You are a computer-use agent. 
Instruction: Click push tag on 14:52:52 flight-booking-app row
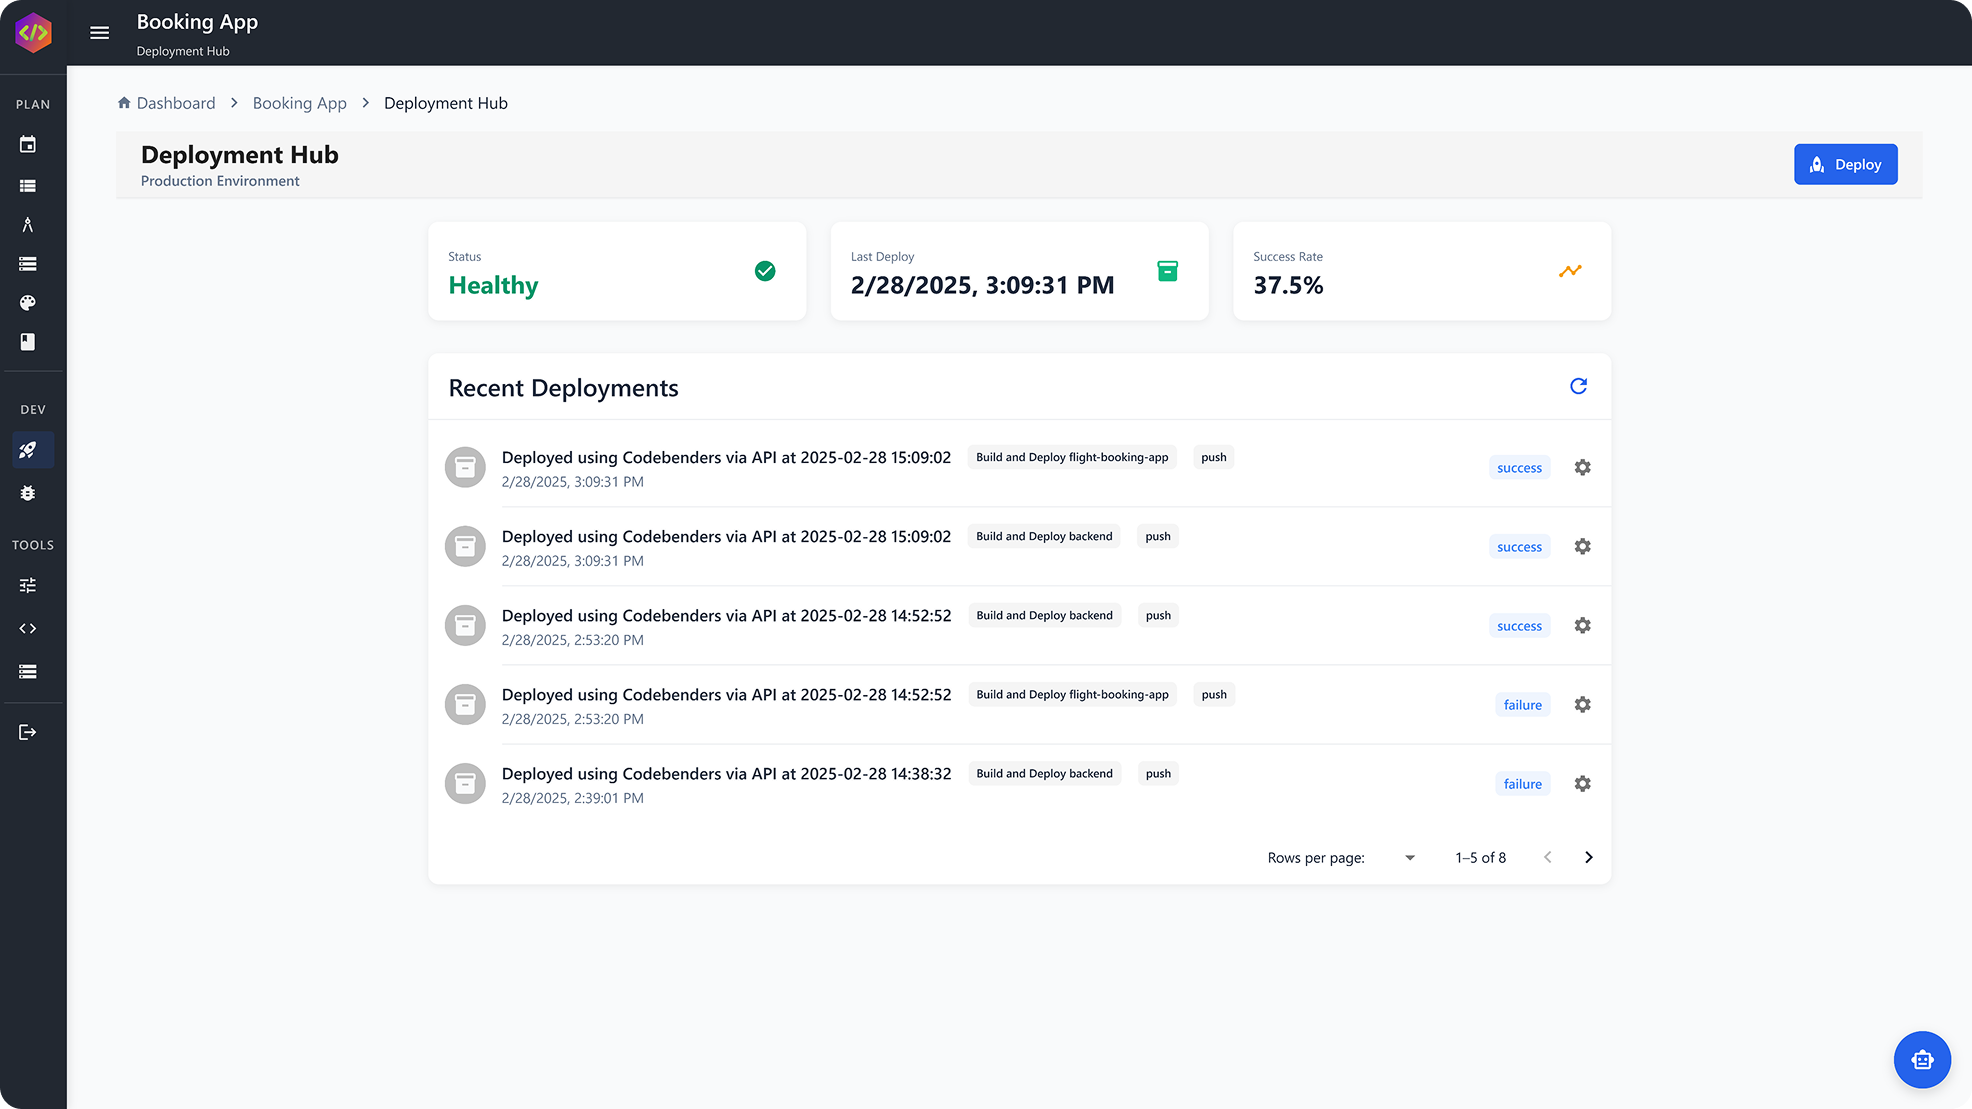click(1214, 694)
